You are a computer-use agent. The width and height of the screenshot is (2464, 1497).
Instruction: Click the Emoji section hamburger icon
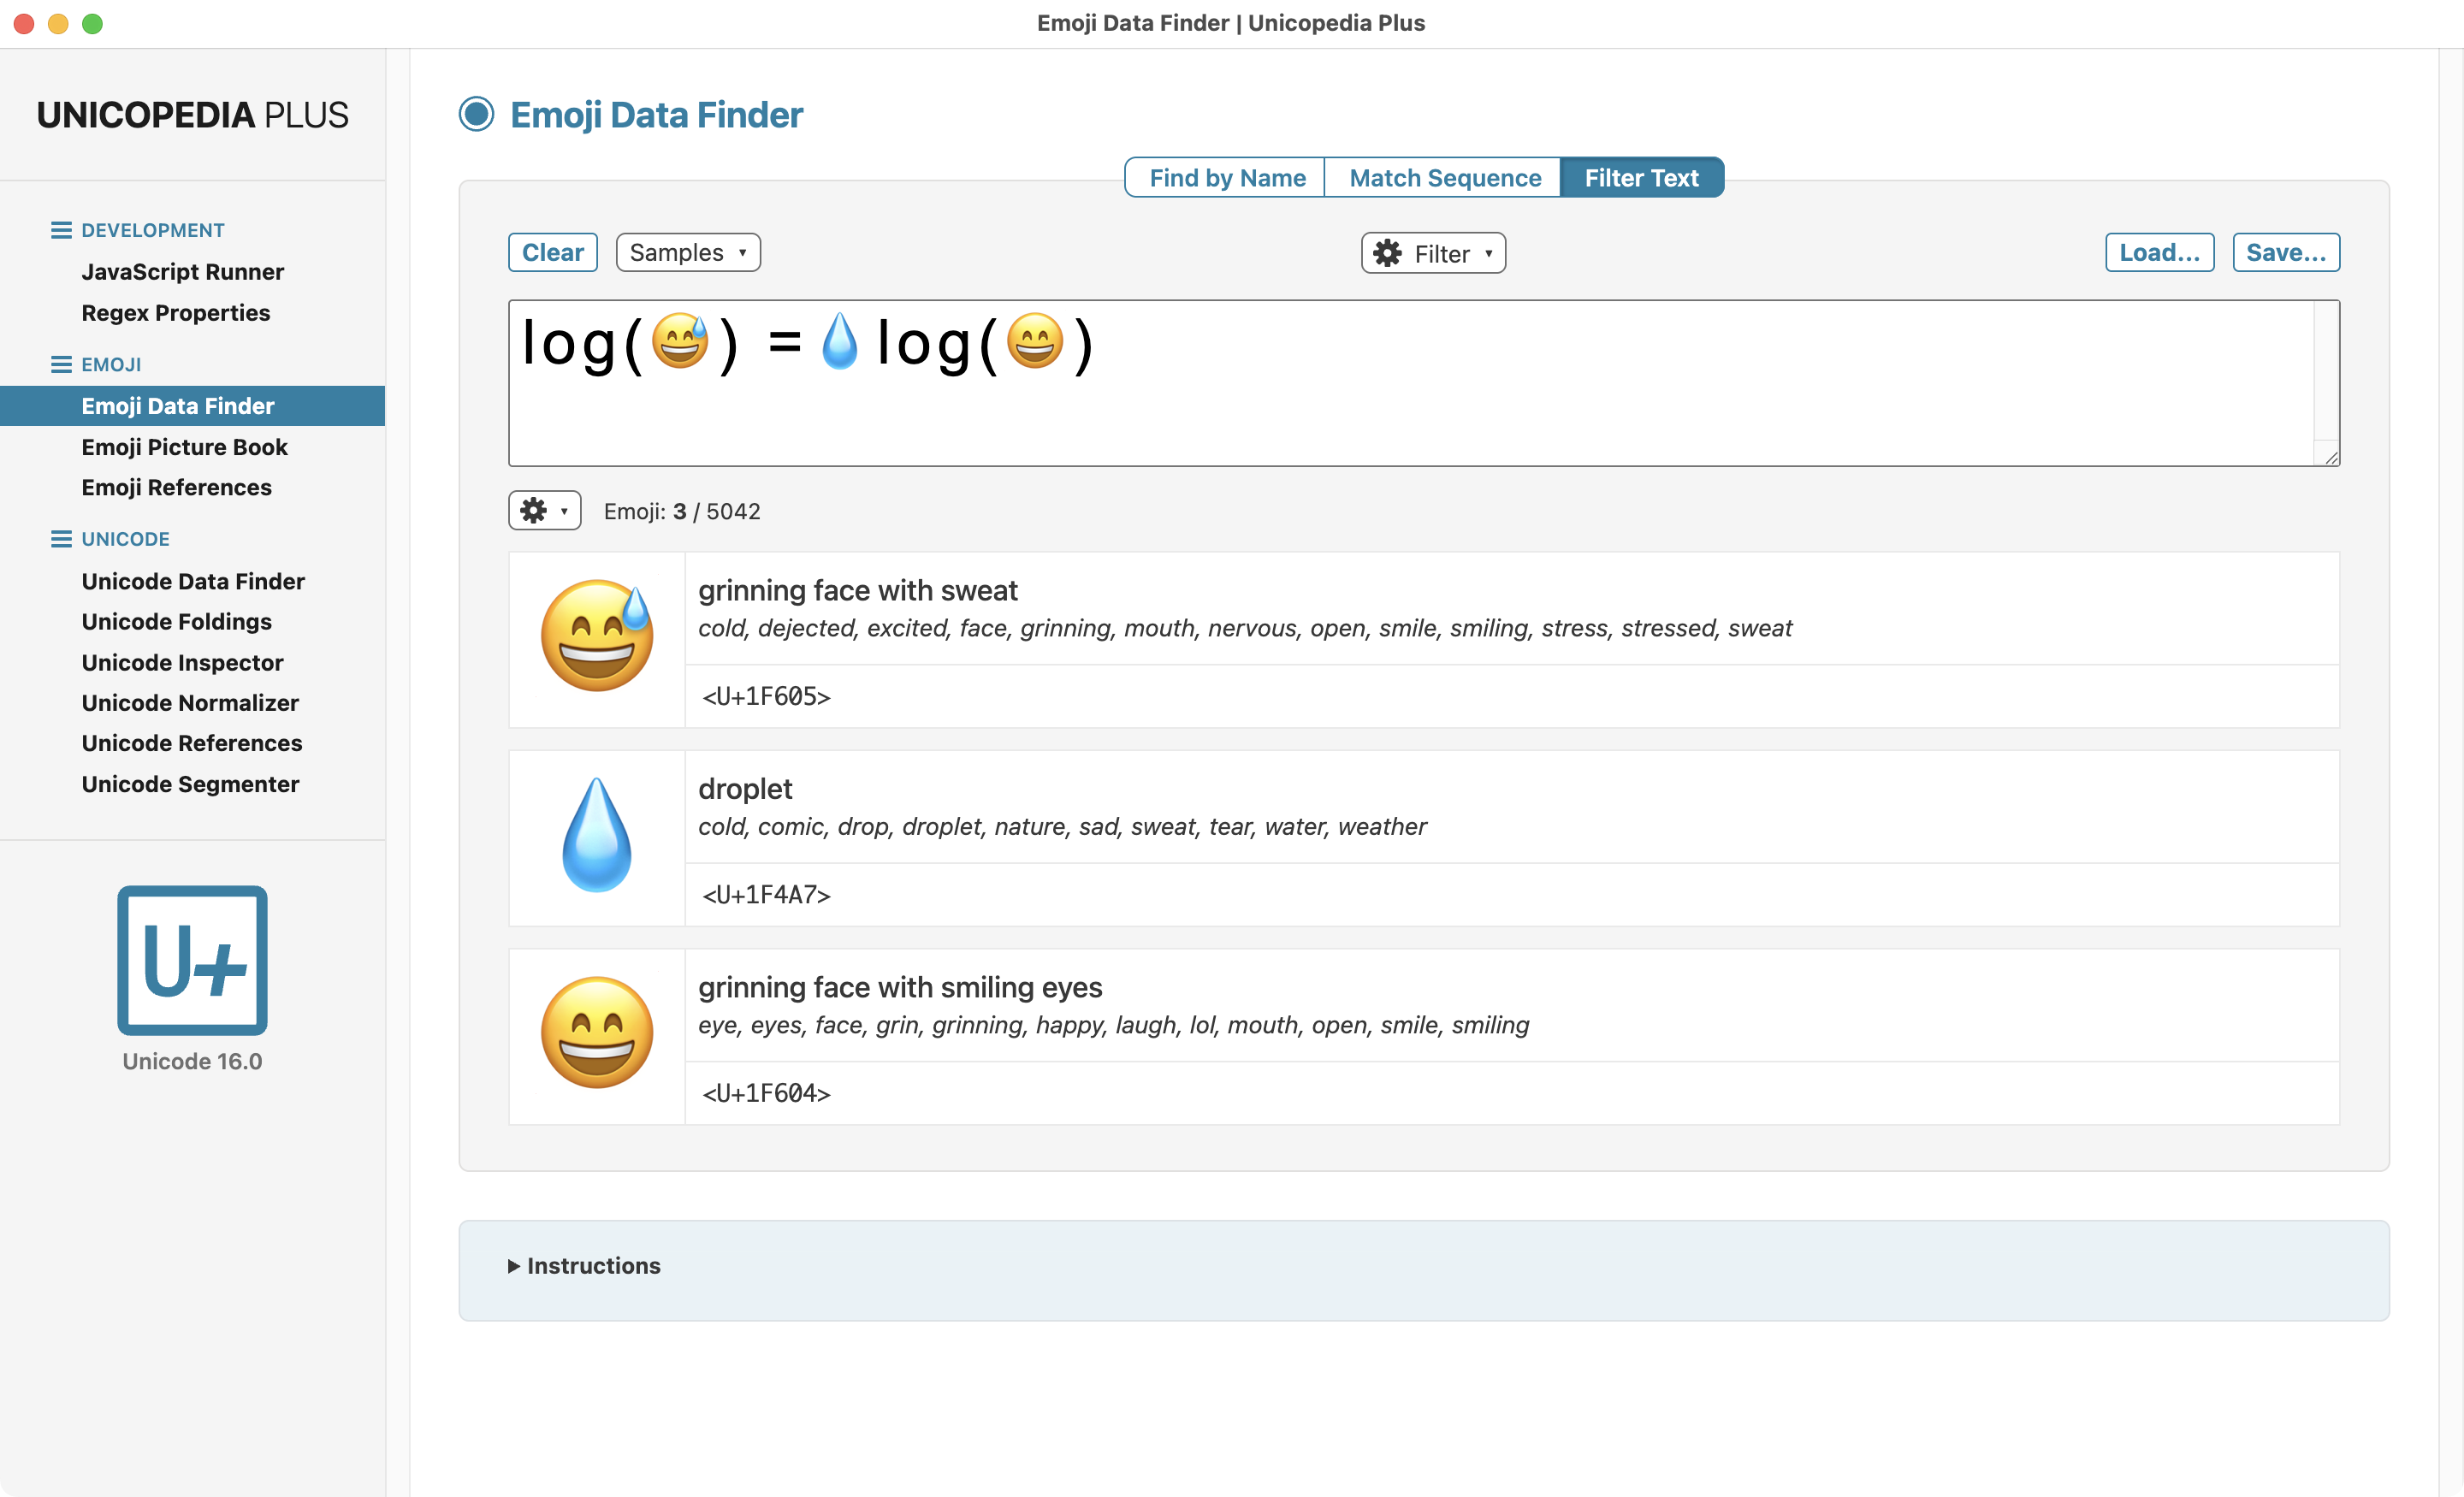point(61,364)
